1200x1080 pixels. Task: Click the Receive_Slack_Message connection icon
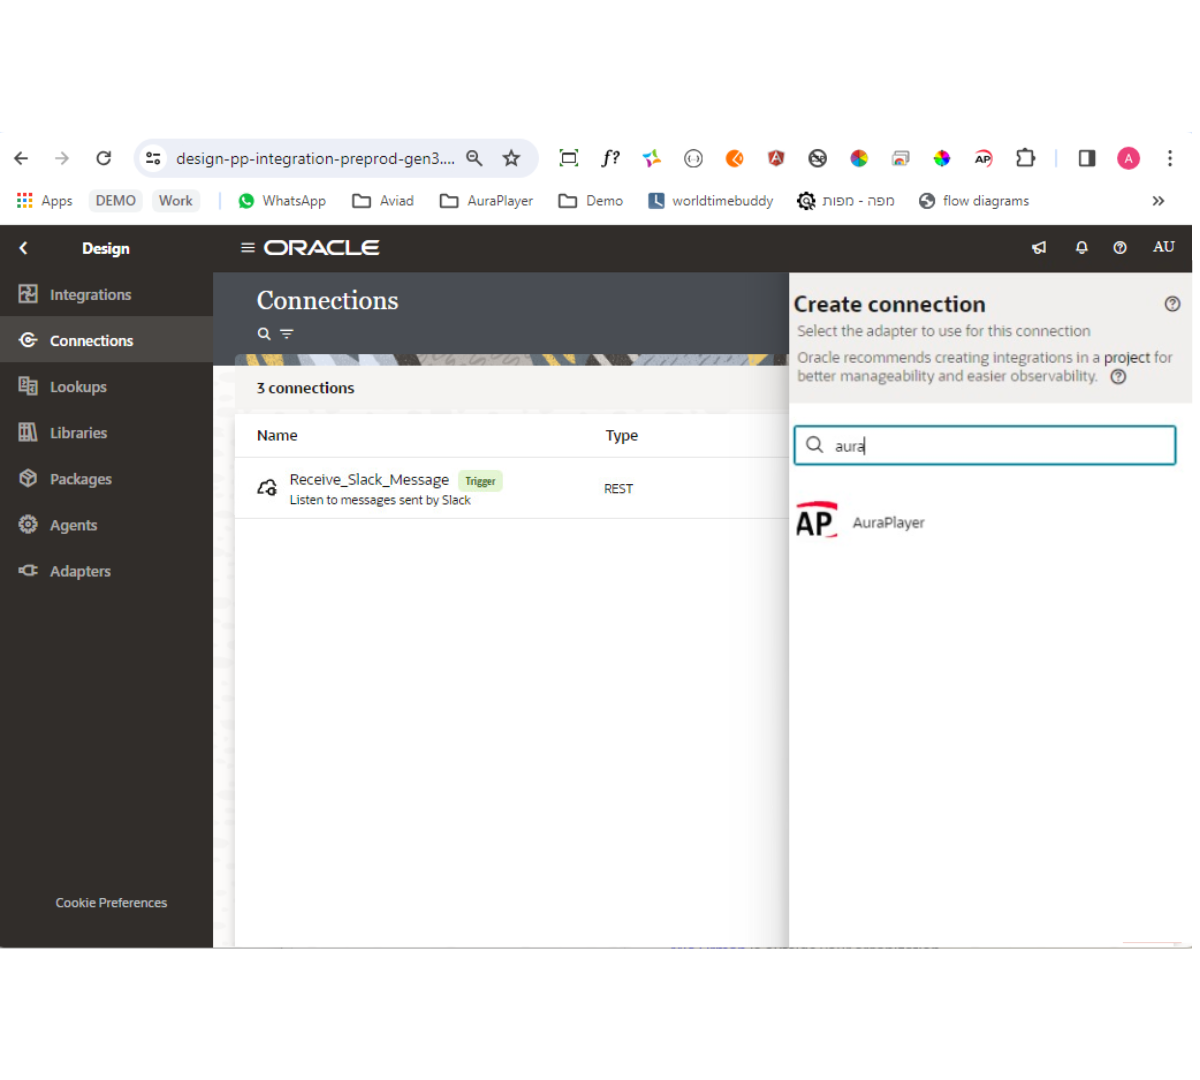click(x=267, y=488)
